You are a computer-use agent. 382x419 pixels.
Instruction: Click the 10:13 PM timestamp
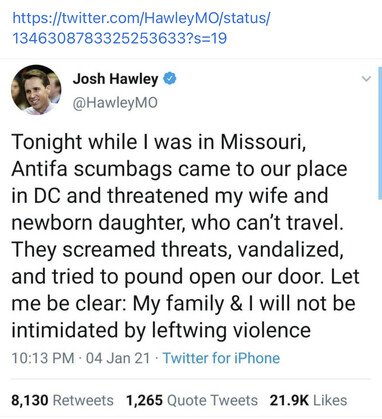[x=43, y=358]
